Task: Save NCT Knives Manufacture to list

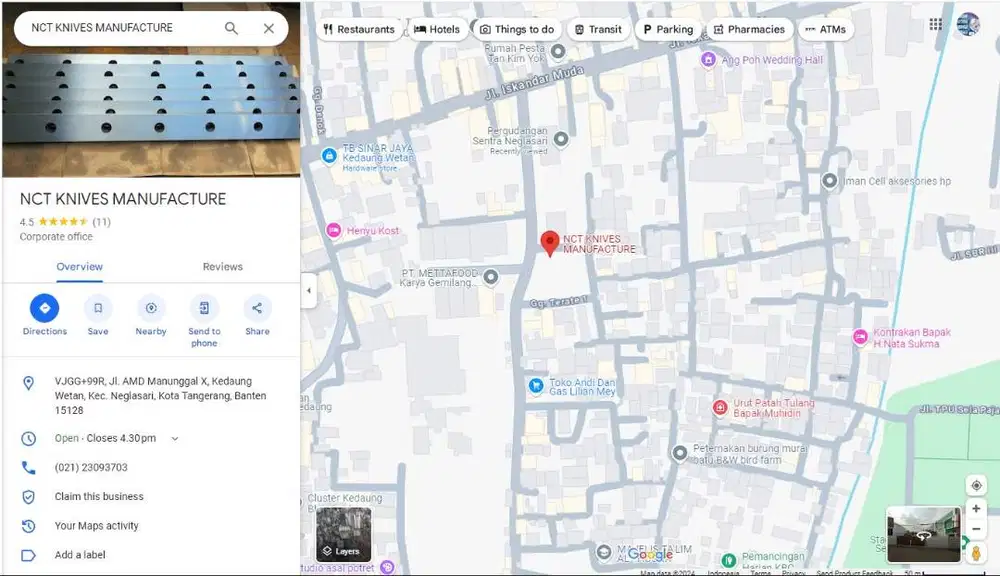Action: pos(98,308)
